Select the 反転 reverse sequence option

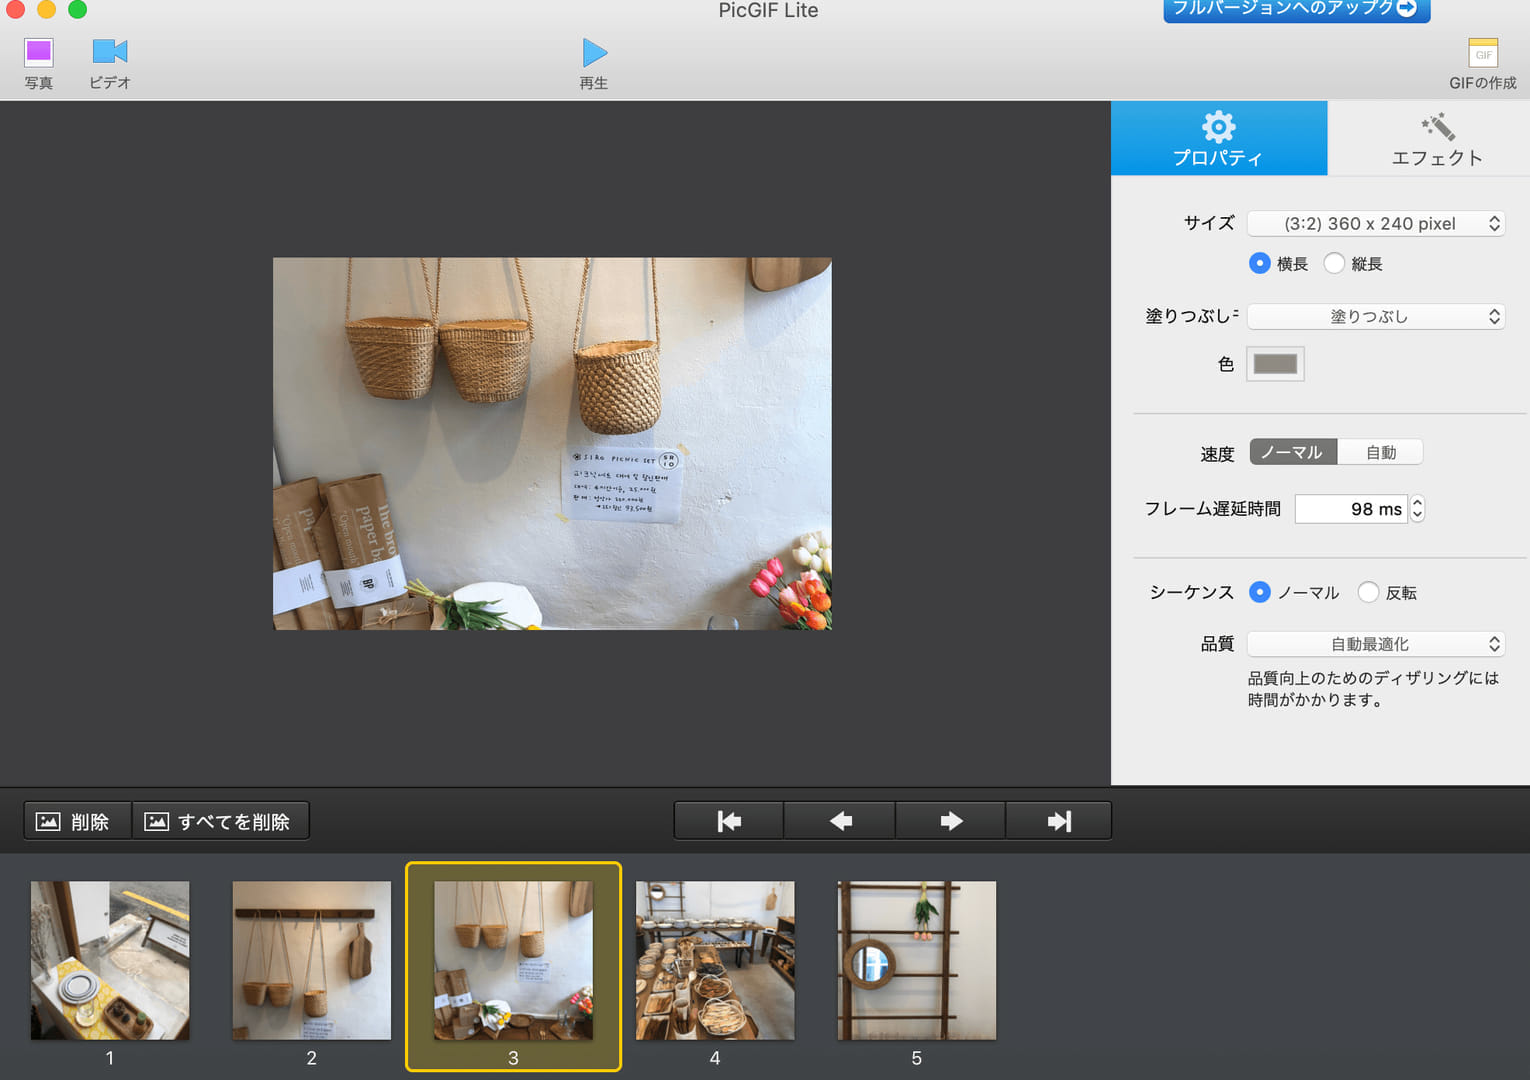(x=1368, y=592)
